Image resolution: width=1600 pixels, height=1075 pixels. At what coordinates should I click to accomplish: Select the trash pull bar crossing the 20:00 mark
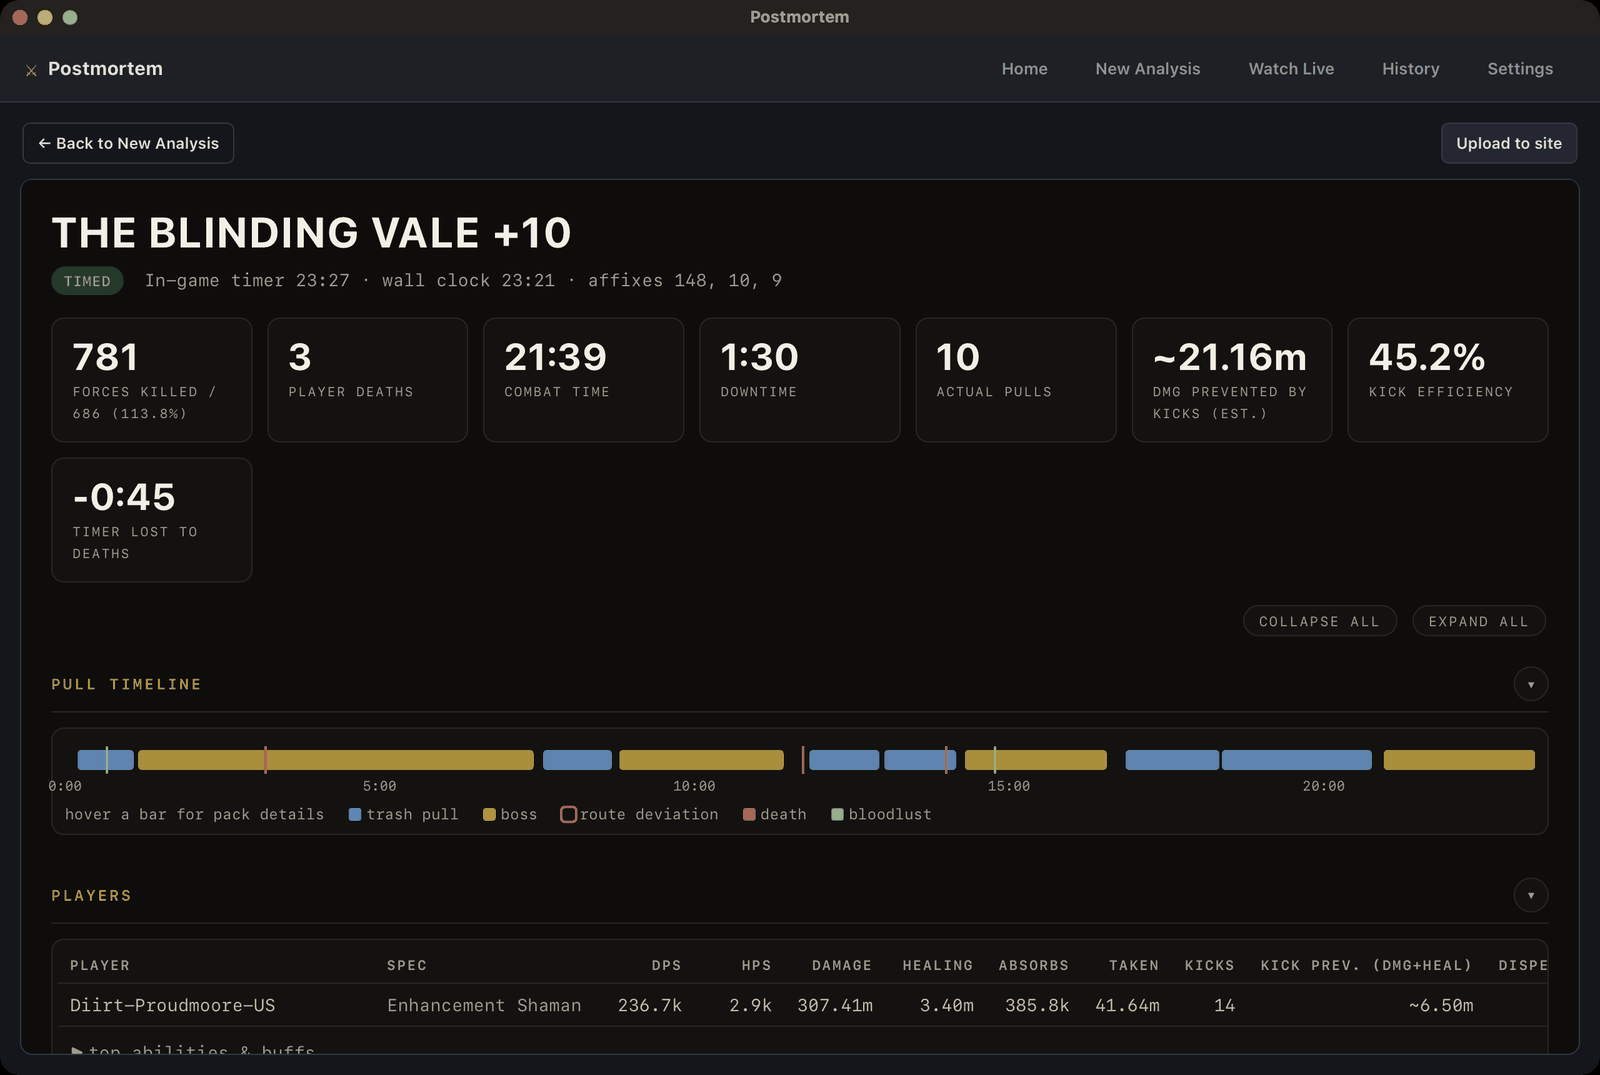click(1296, 760)
